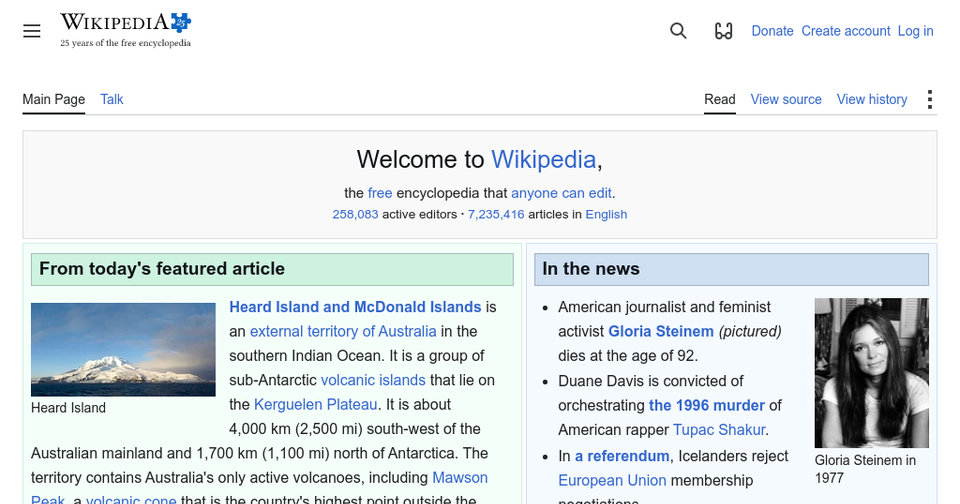
Task: Select the Read tab
Action: tap(719, 99)
